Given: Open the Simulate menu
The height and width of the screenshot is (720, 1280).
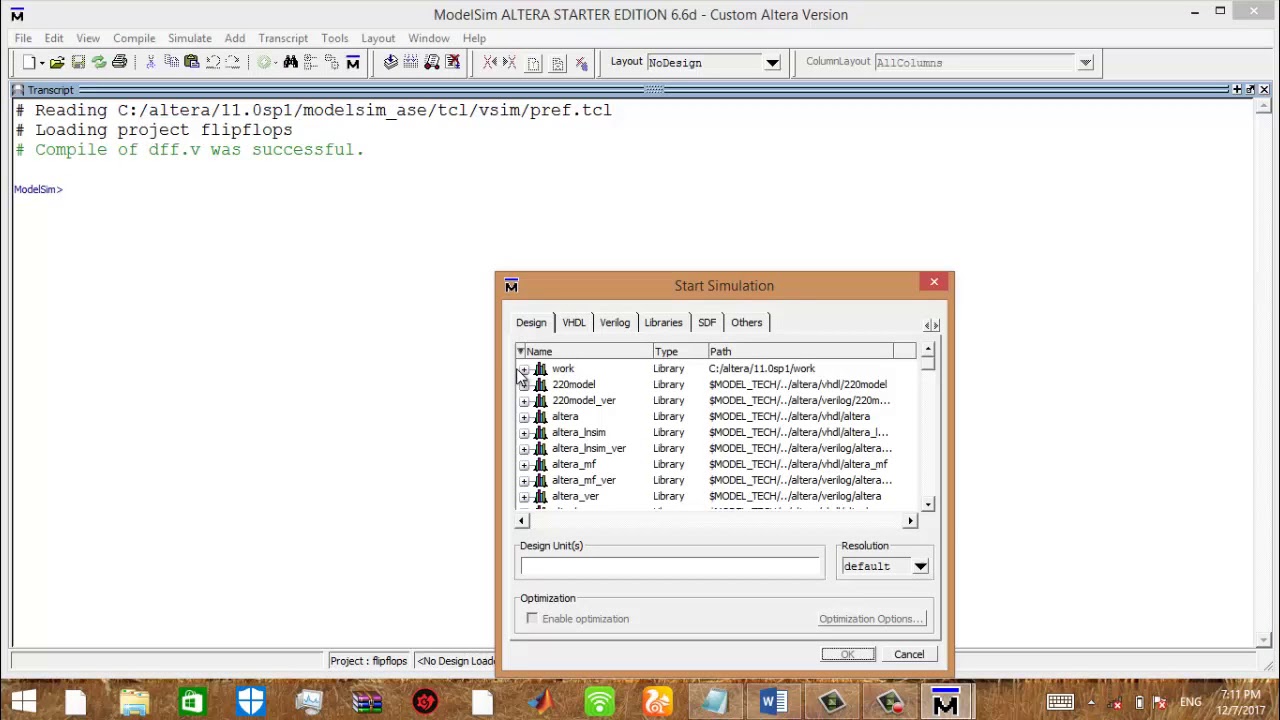Looking at the screenshot, I should coord(189,38).
